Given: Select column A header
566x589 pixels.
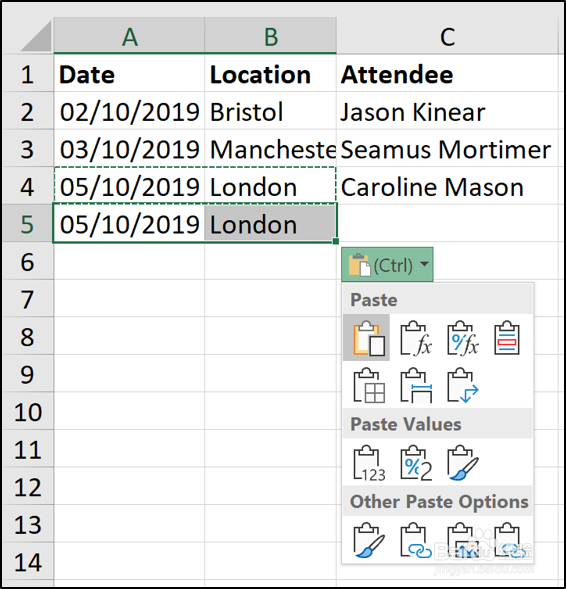Looking at the screenshot, I should coord(129,36).
